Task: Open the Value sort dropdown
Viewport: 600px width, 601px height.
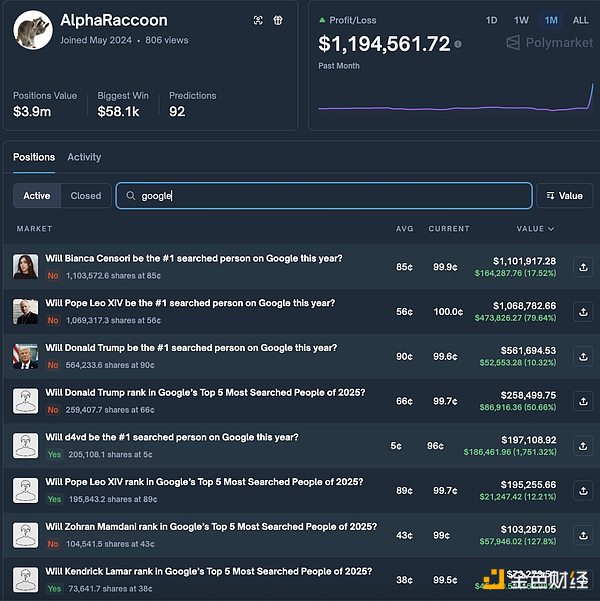Action: (x=564, y=195)
